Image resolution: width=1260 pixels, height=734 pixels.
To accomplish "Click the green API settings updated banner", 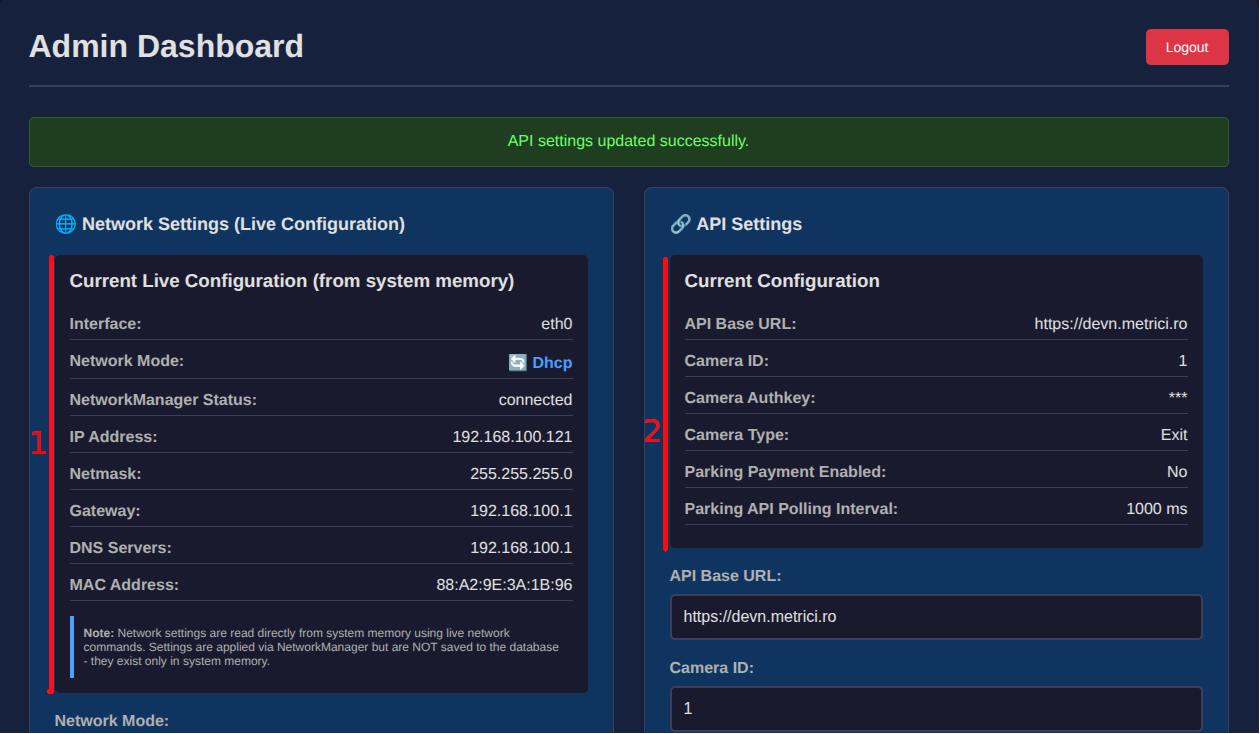I will pyautogui.click(x=629, y=142).
